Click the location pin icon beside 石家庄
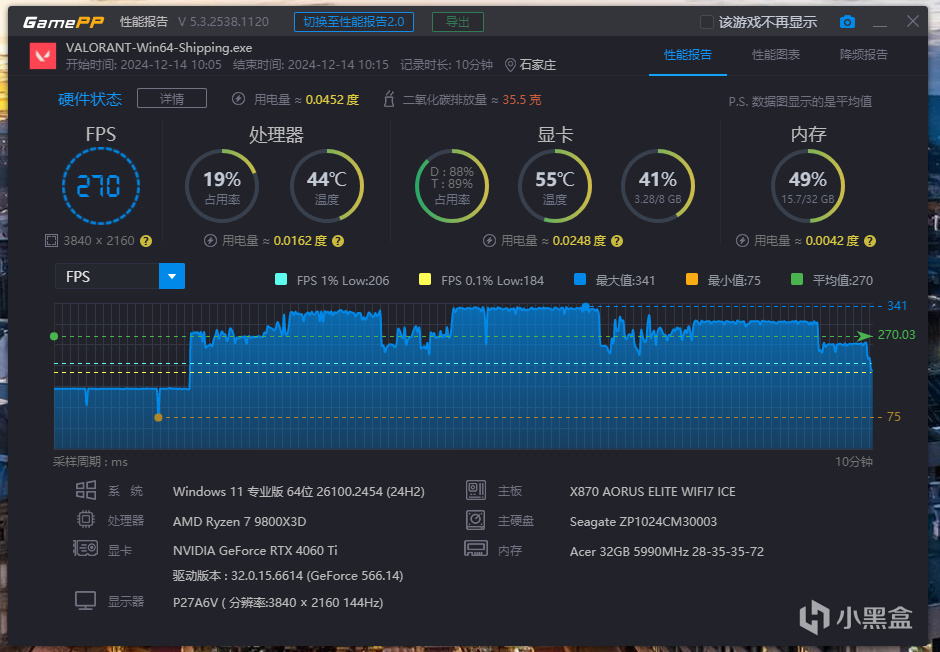 [510, 65]
